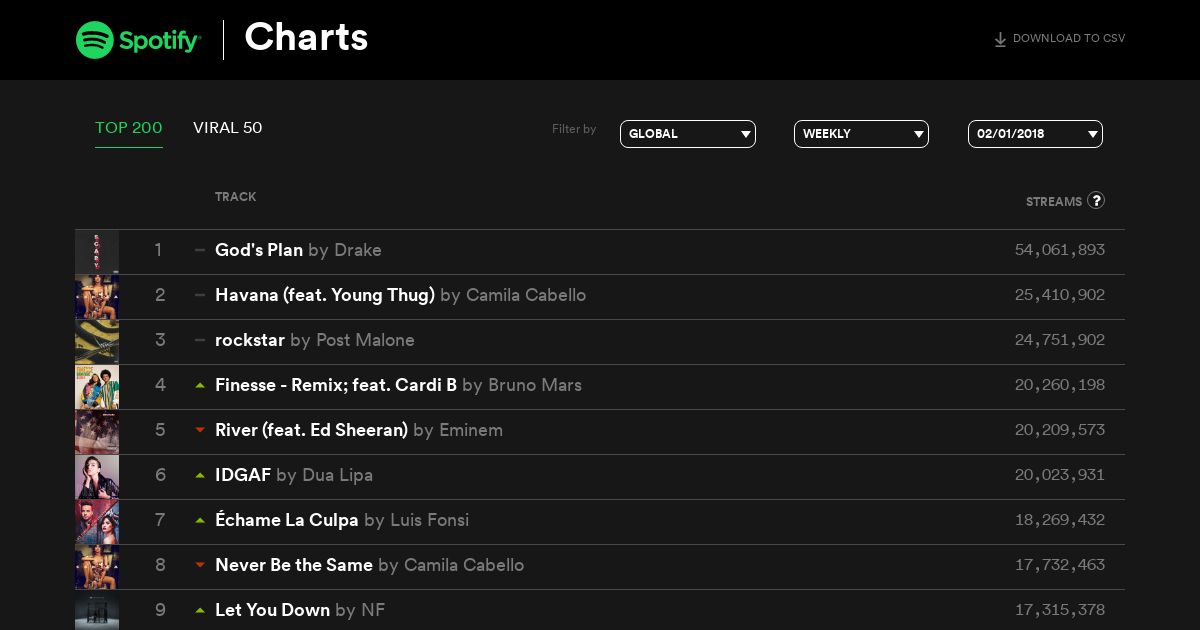The height and width of the screenshot is (630, 1200).
Task: Click the green up arrow beside IDGAF
Action: click(200, 475)
